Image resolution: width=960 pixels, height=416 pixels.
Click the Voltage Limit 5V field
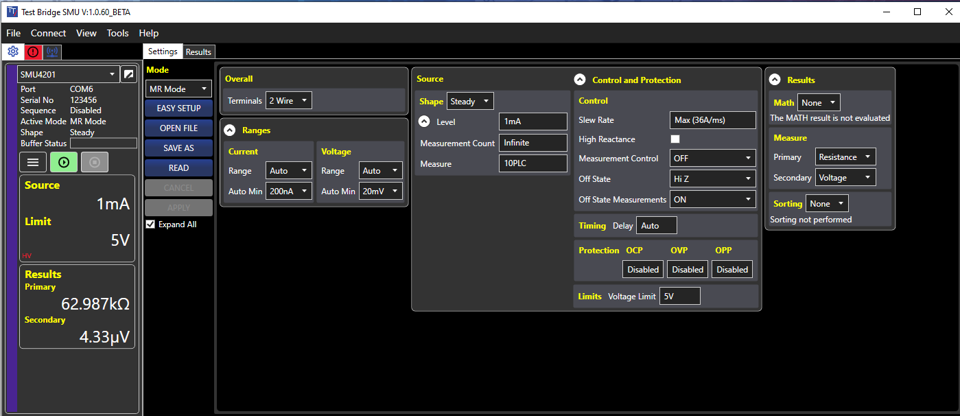point(680,296)
